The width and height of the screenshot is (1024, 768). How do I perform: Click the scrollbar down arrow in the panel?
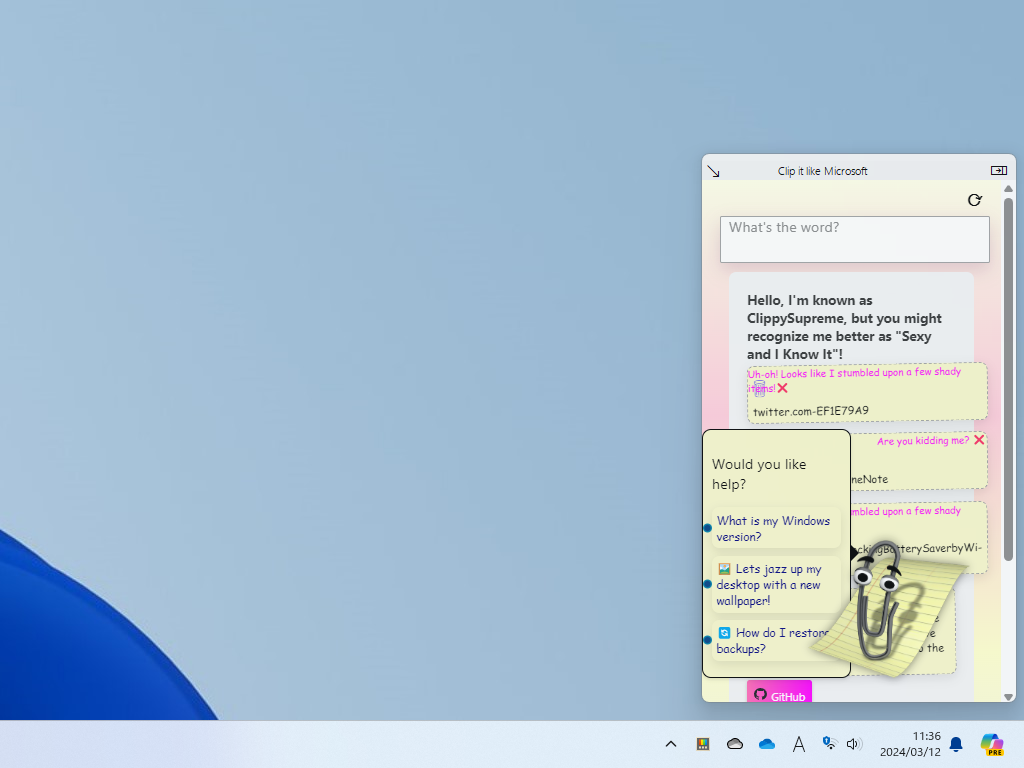pyautogui.click(x=1008, y=697)
